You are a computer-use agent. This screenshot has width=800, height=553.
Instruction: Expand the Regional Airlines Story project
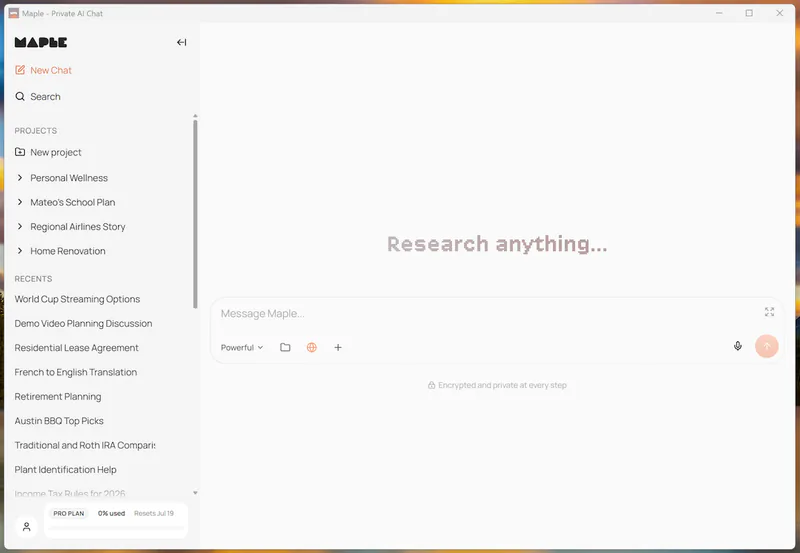[x=20, y=226]
